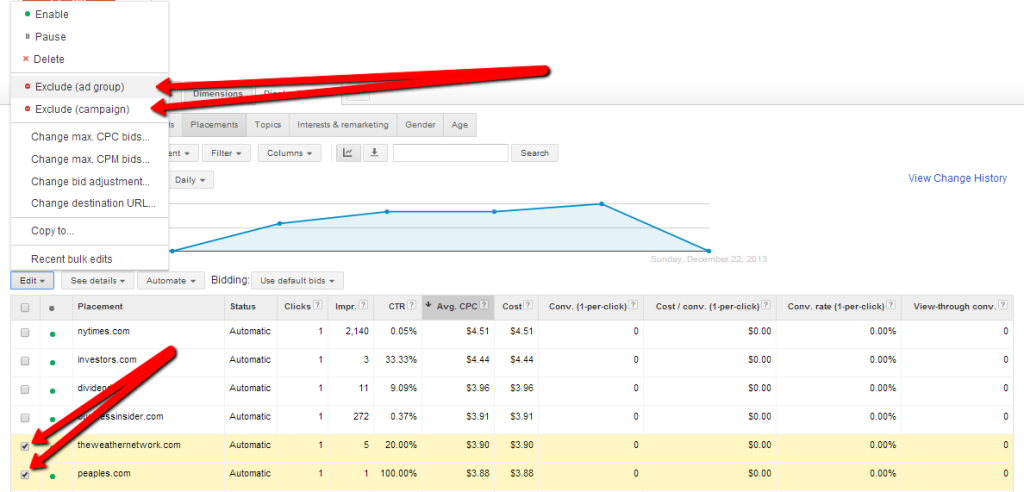Click help icon next to Avg. CPC column
Image resolution: width=1024 pixels, height=492 pixels.
(x=485, y=306)
